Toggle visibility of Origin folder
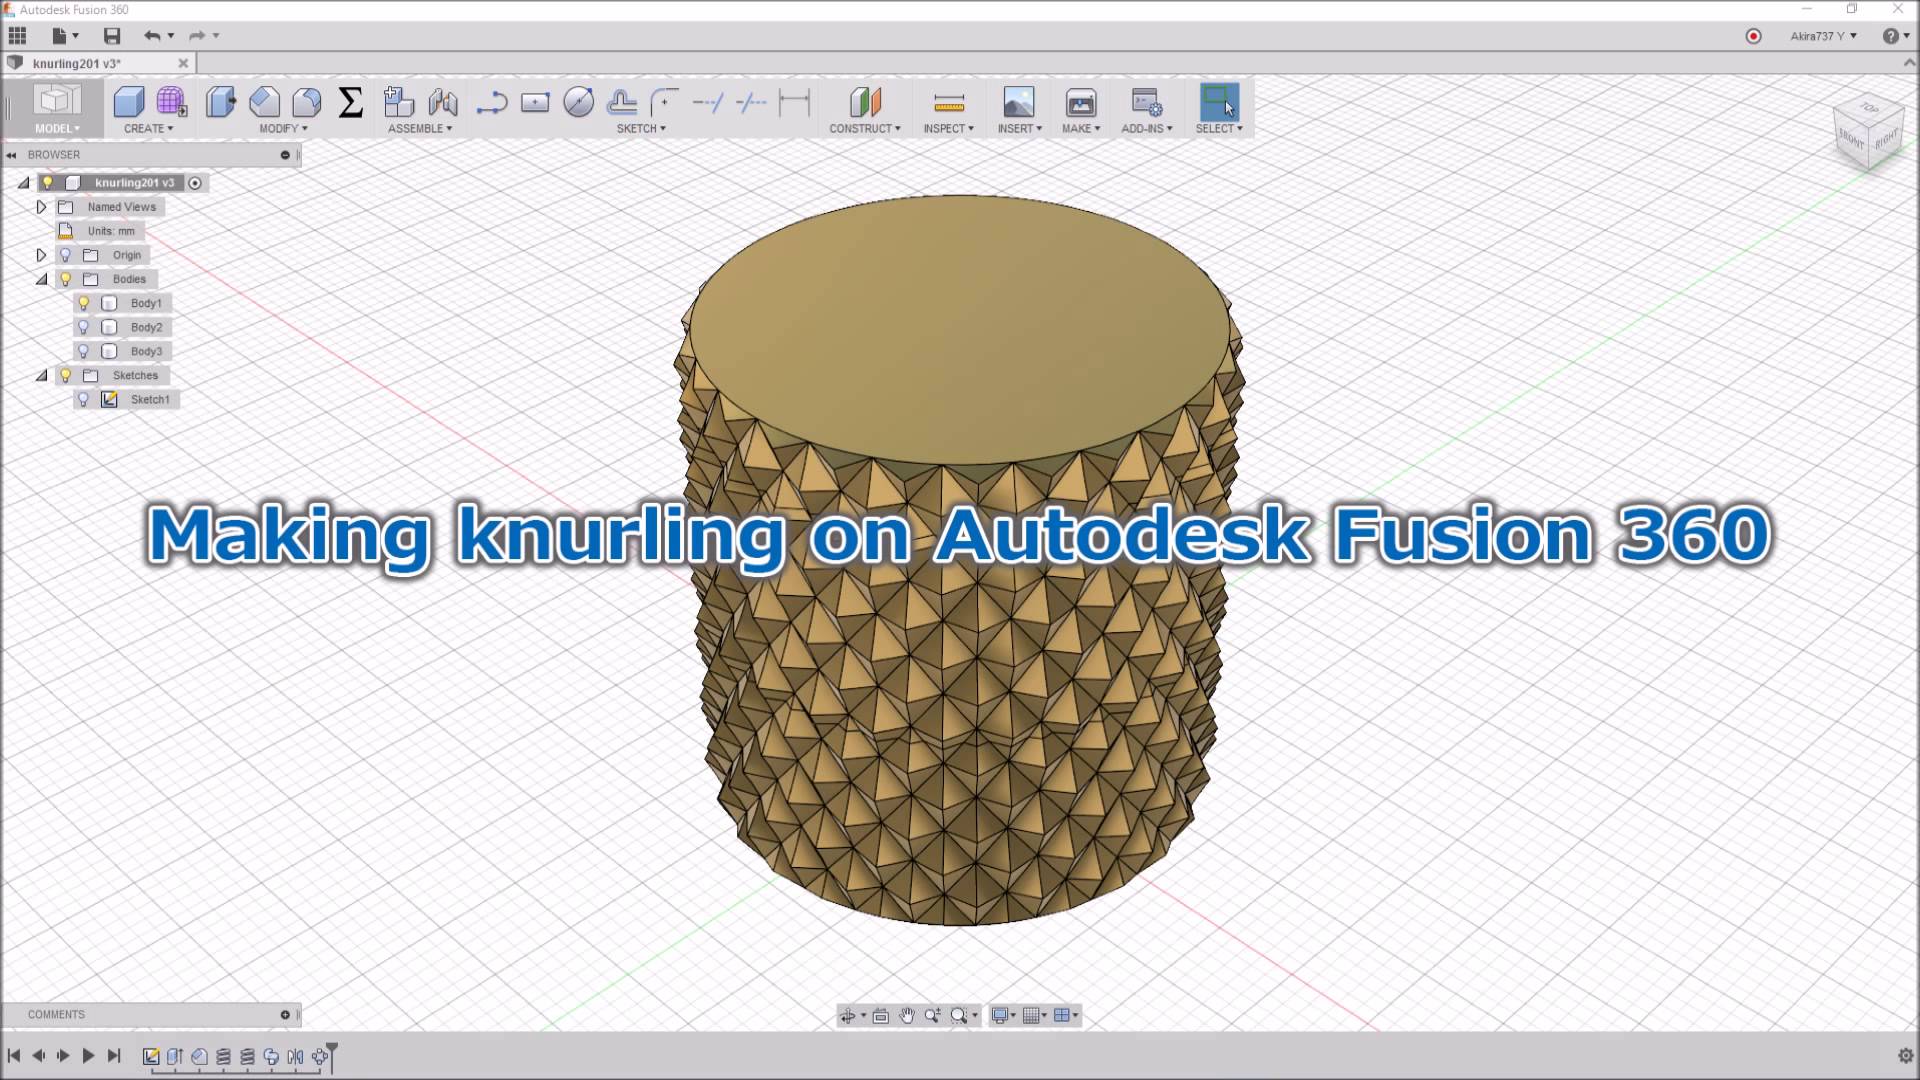This screenshot has width=1920, height=1080. 66,255
